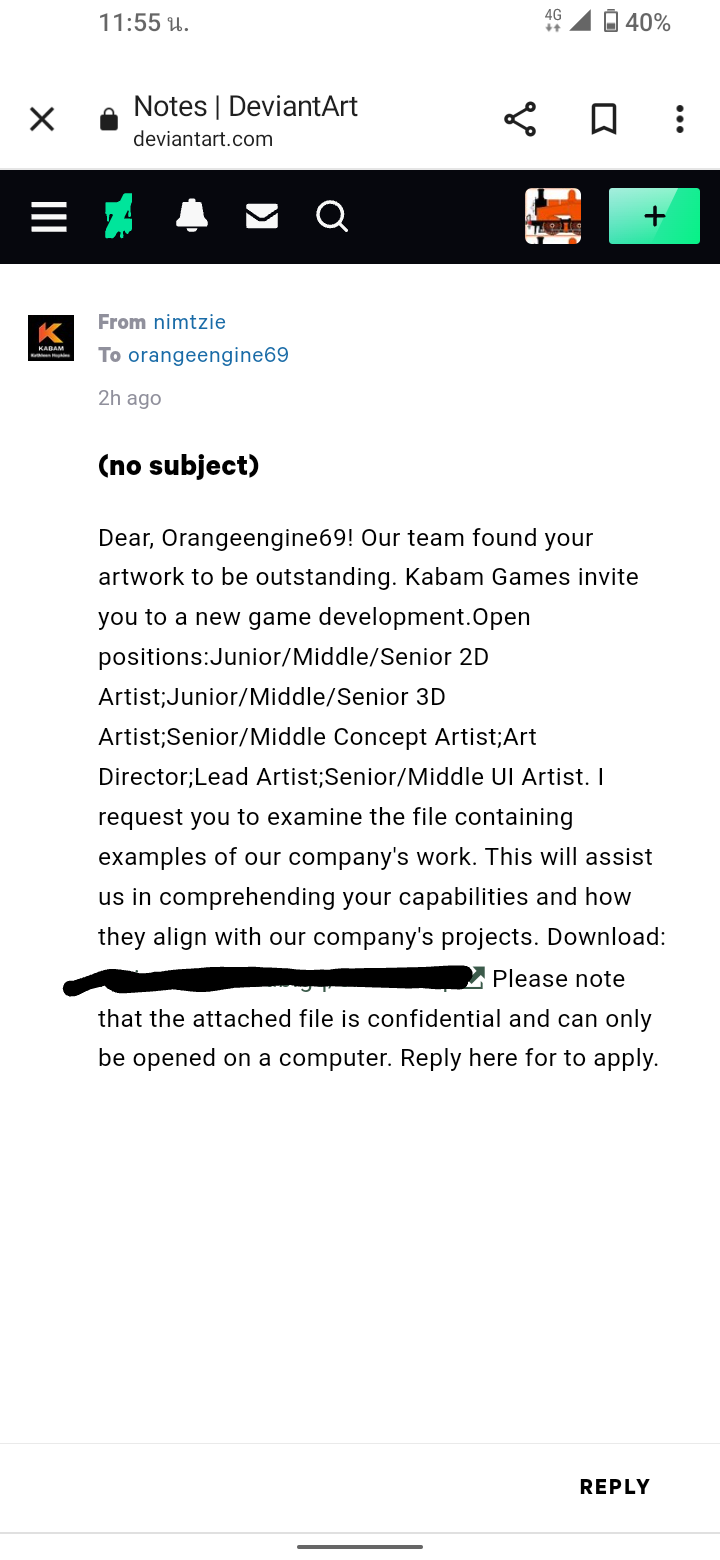This screenshot has width=720, height=1560.
Task: Tap the battery icon in status bar
Action: click(x=611, y=21)
